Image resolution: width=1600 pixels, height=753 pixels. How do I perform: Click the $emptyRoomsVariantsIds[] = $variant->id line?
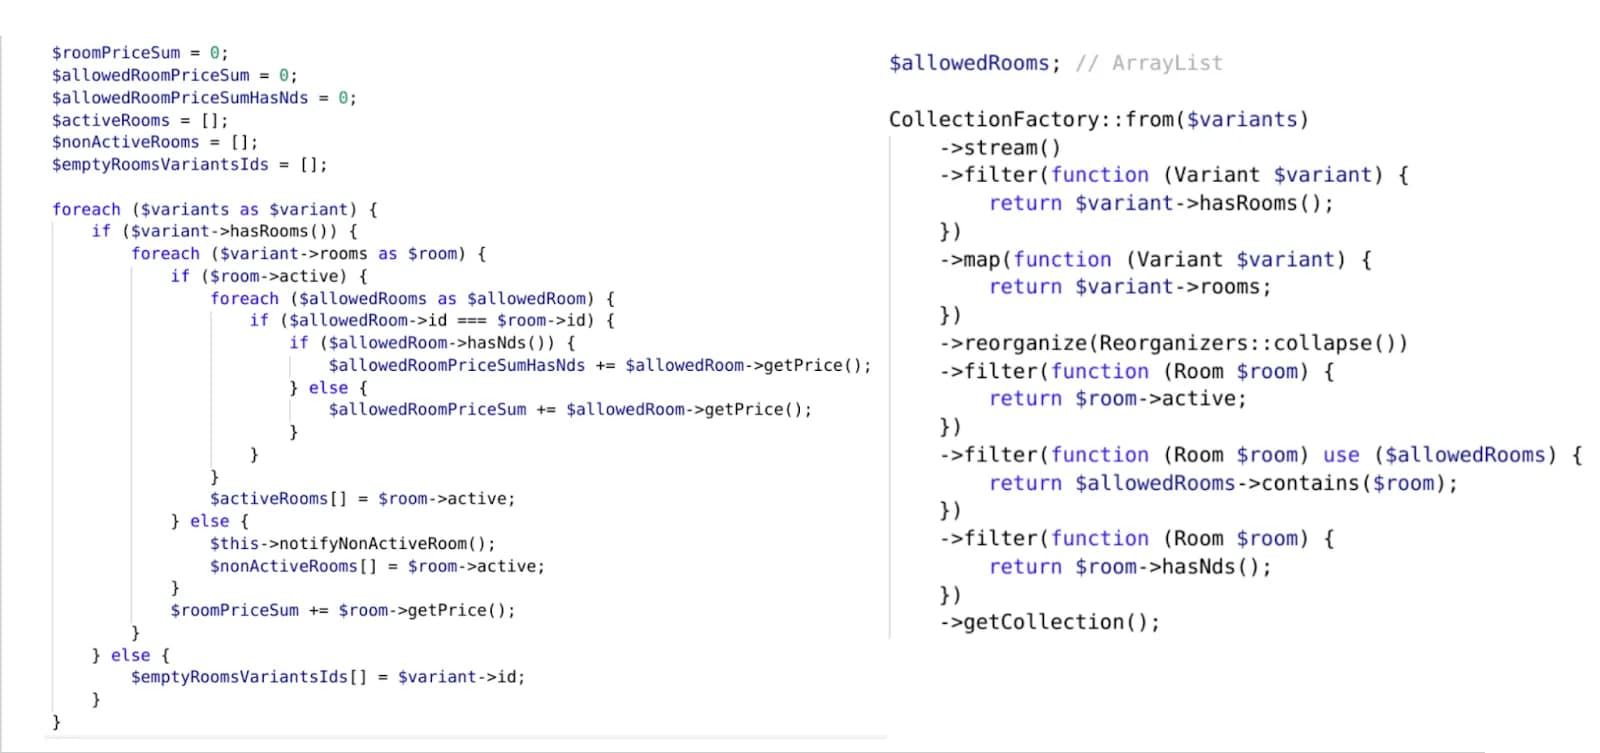pos(327,677)
